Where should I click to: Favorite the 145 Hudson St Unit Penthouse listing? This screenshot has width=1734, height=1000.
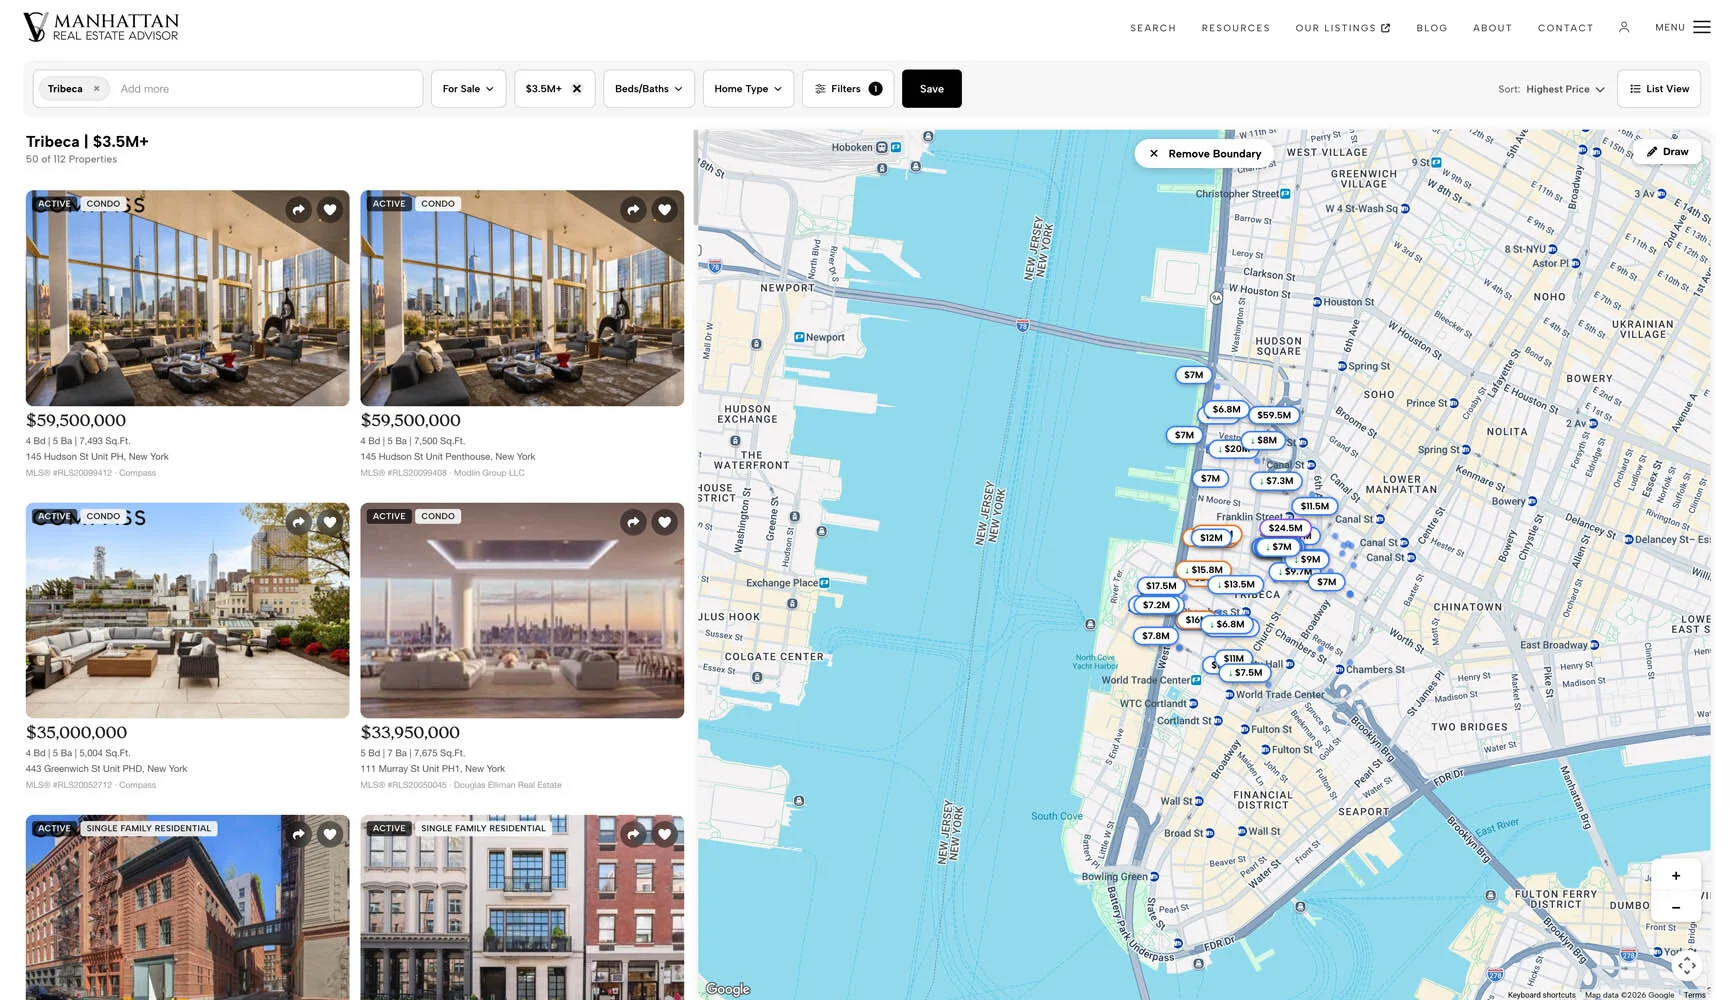click(665, 209)
